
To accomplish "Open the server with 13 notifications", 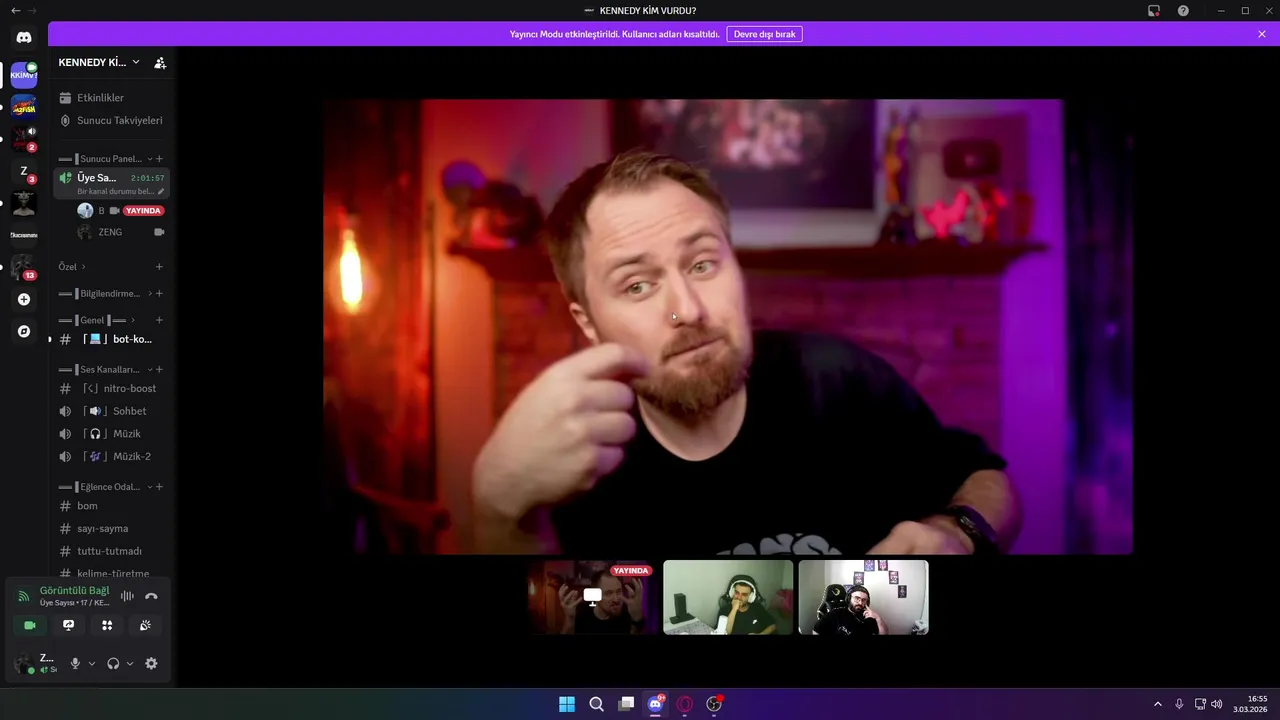I will point(24,267).
